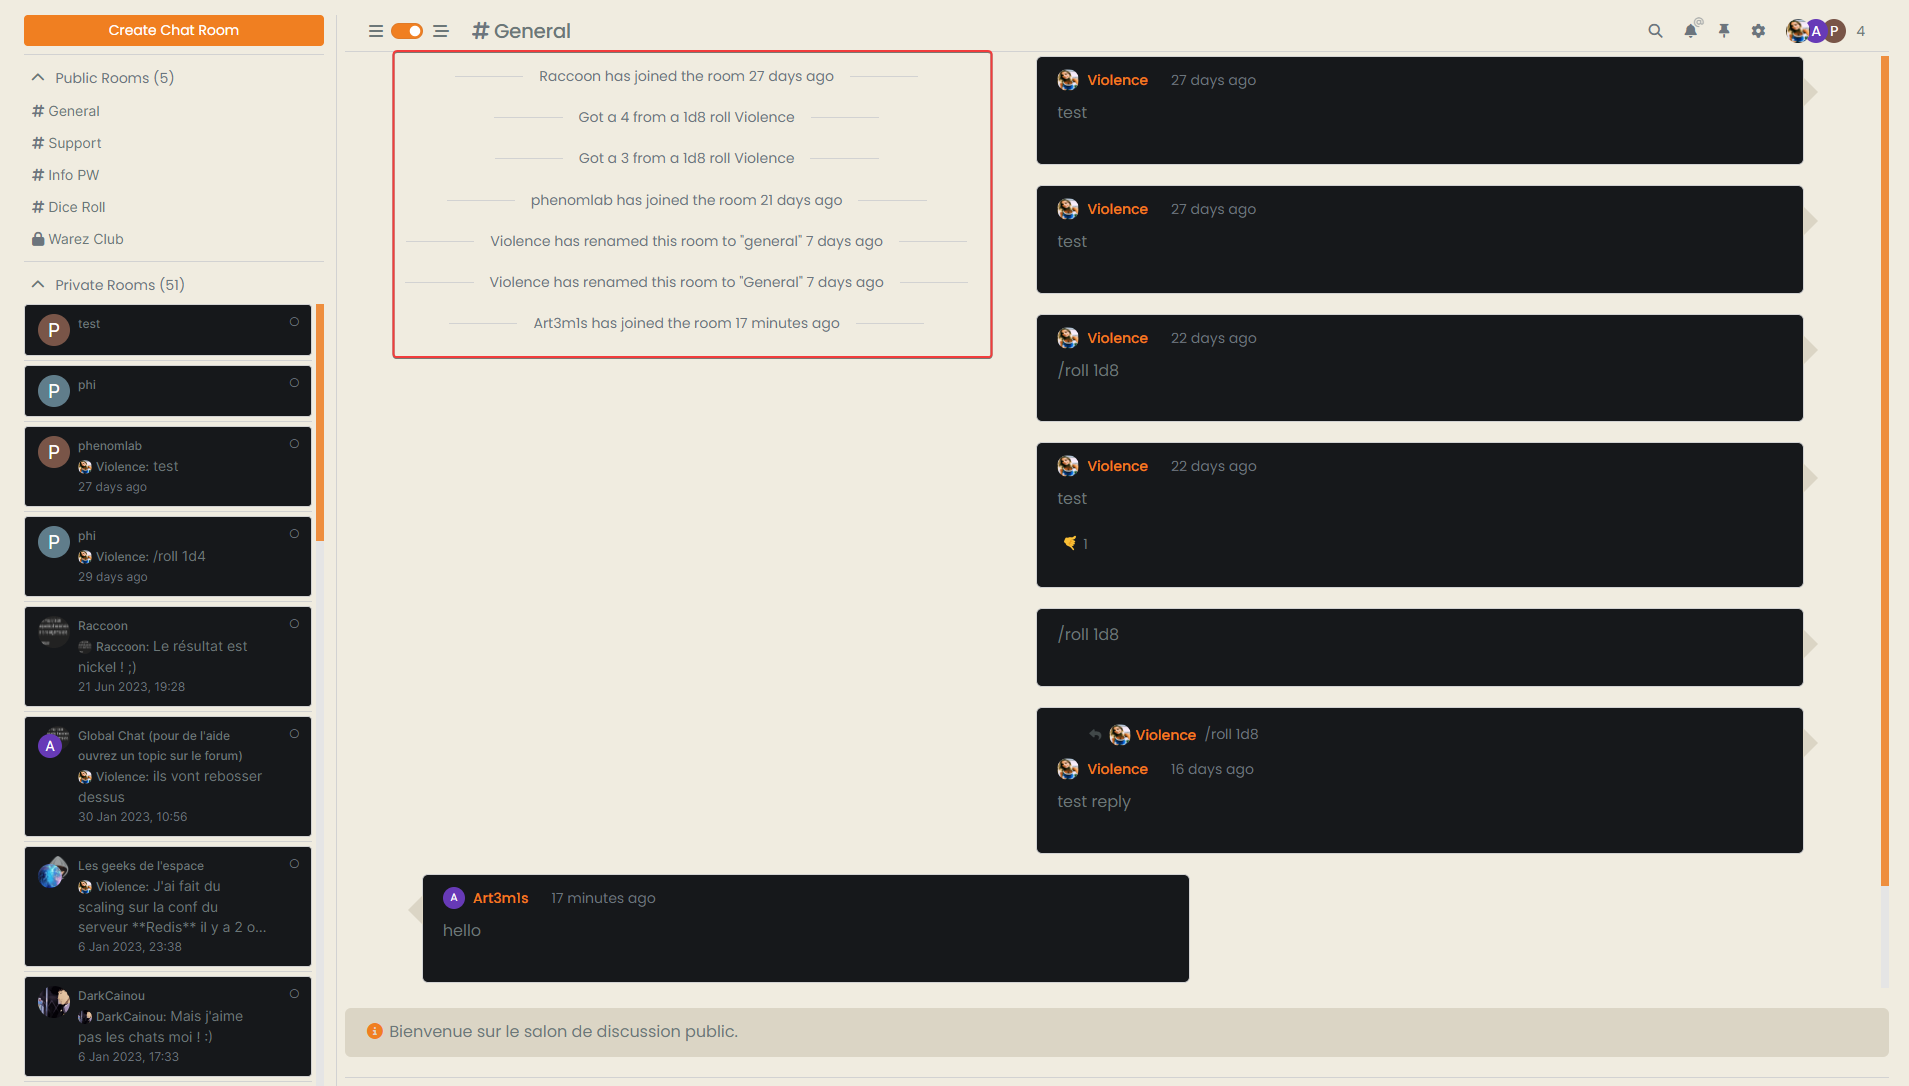This screenshot has width=1909, height=1086.
Task: Show pinned messages via pin icon
Action: (1724, 31)
